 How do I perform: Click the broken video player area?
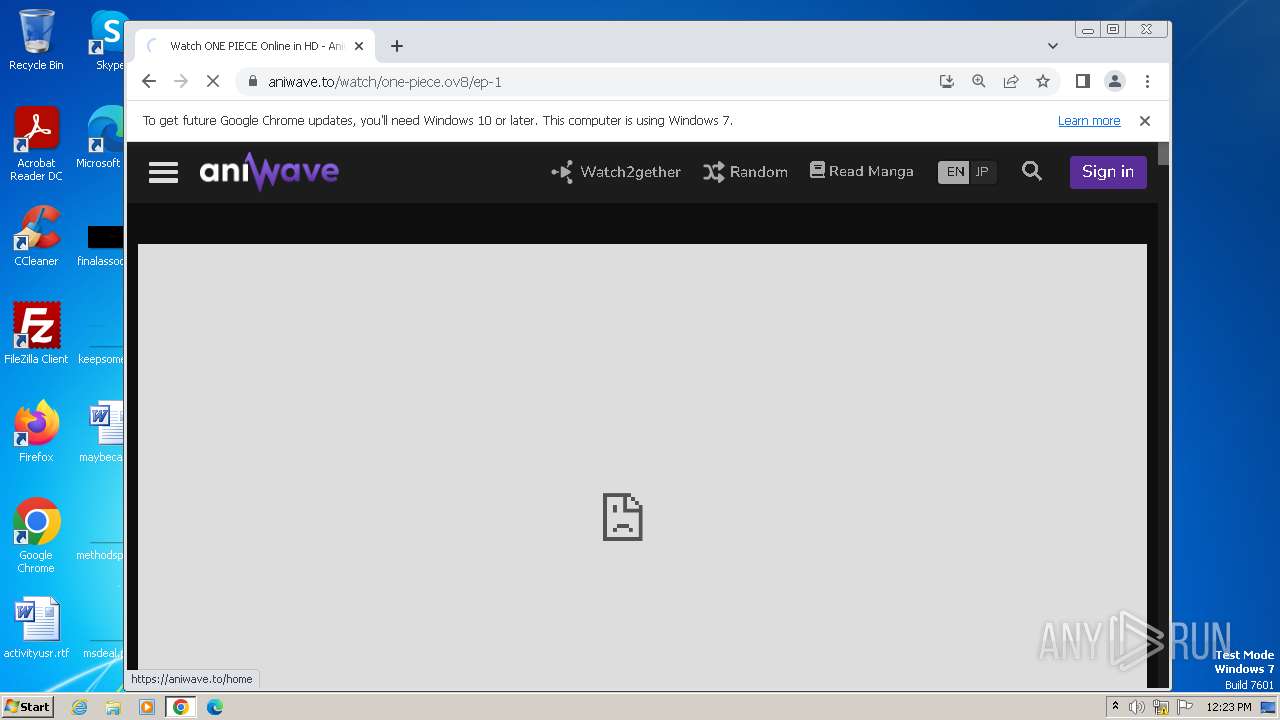click(x=642, y=465)
